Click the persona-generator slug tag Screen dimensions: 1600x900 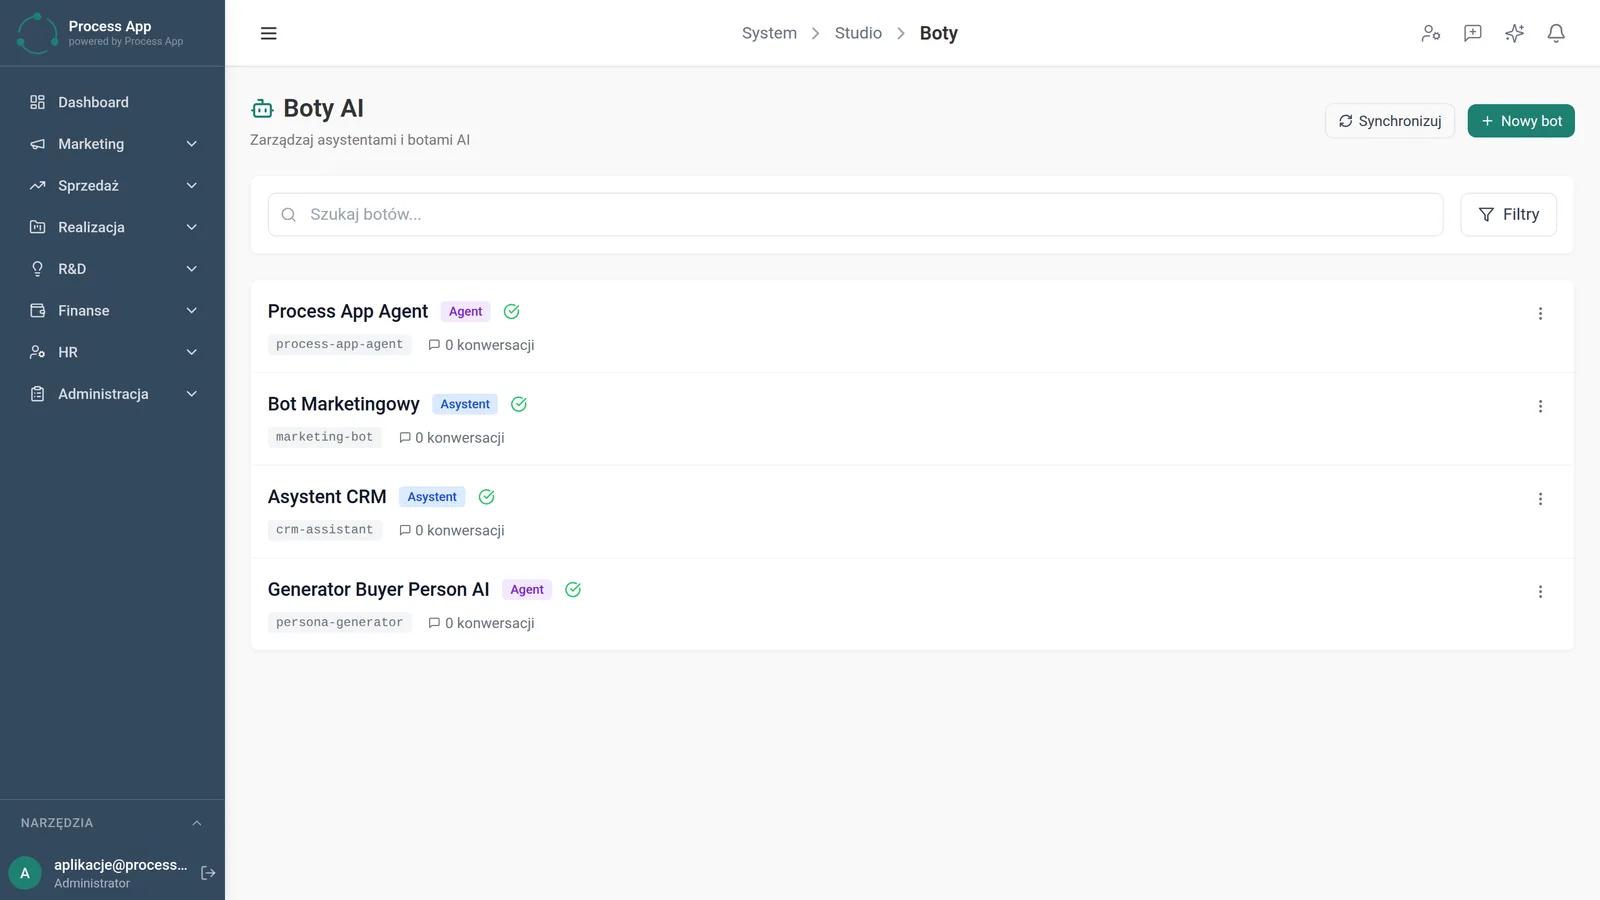coord(339,622)
